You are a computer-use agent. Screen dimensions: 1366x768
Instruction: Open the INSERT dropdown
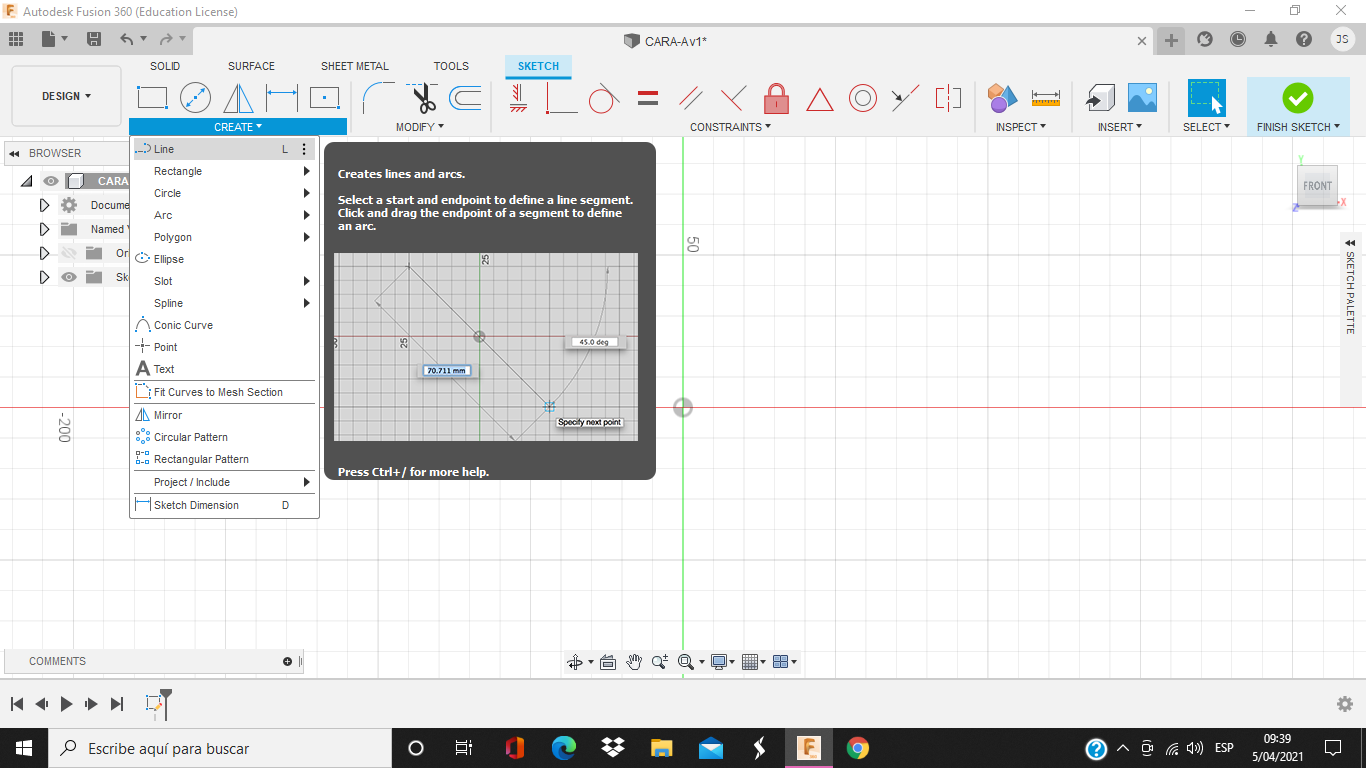tap(1121, 127)
